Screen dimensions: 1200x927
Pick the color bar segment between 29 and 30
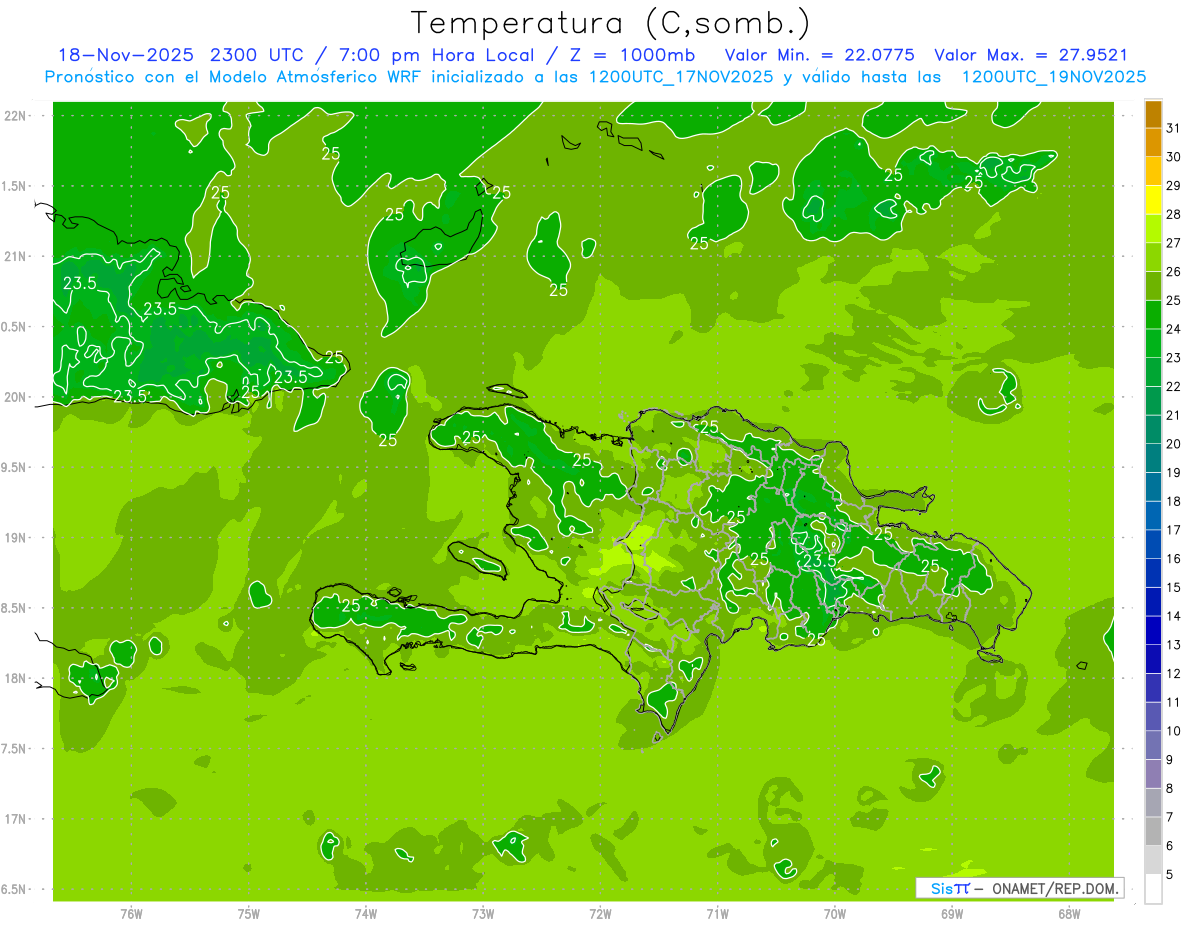coord(1153,170)
